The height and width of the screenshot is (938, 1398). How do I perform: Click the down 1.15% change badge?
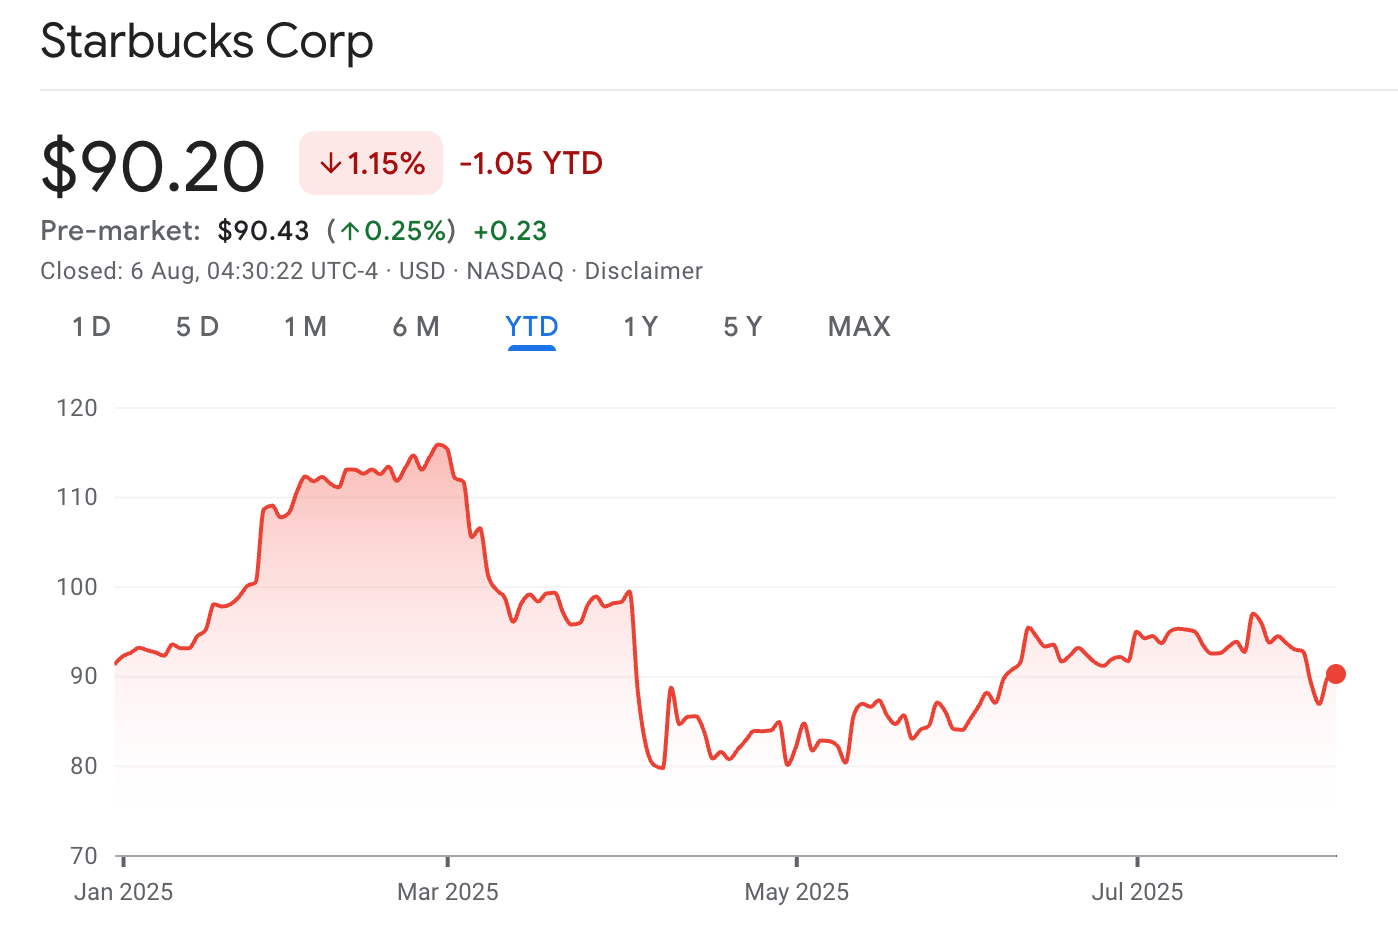pyautogui.click(x=371, y=163)
